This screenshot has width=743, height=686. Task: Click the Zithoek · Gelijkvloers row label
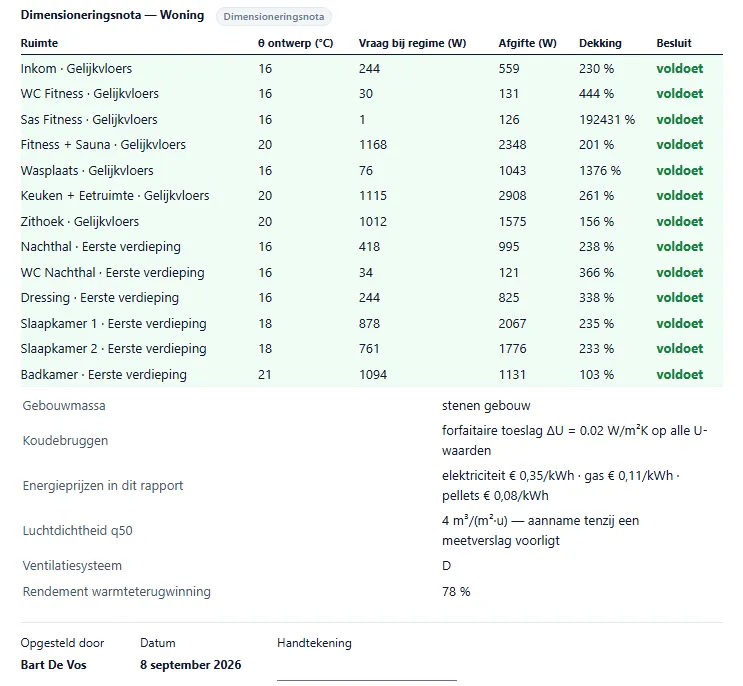[x=80, y=222]
